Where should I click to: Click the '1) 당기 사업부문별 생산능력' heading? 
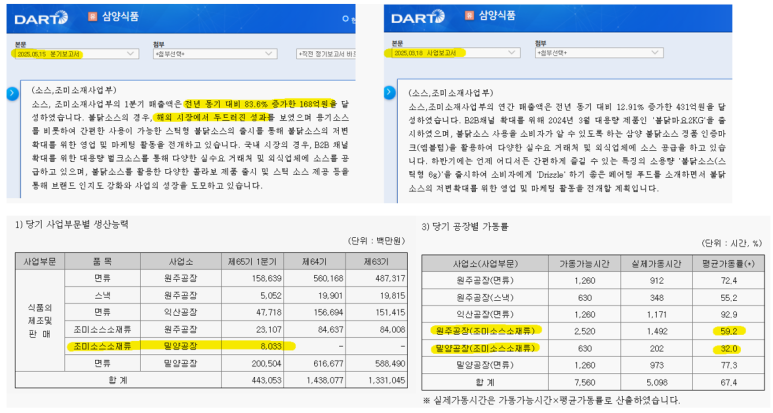point(71,224)
